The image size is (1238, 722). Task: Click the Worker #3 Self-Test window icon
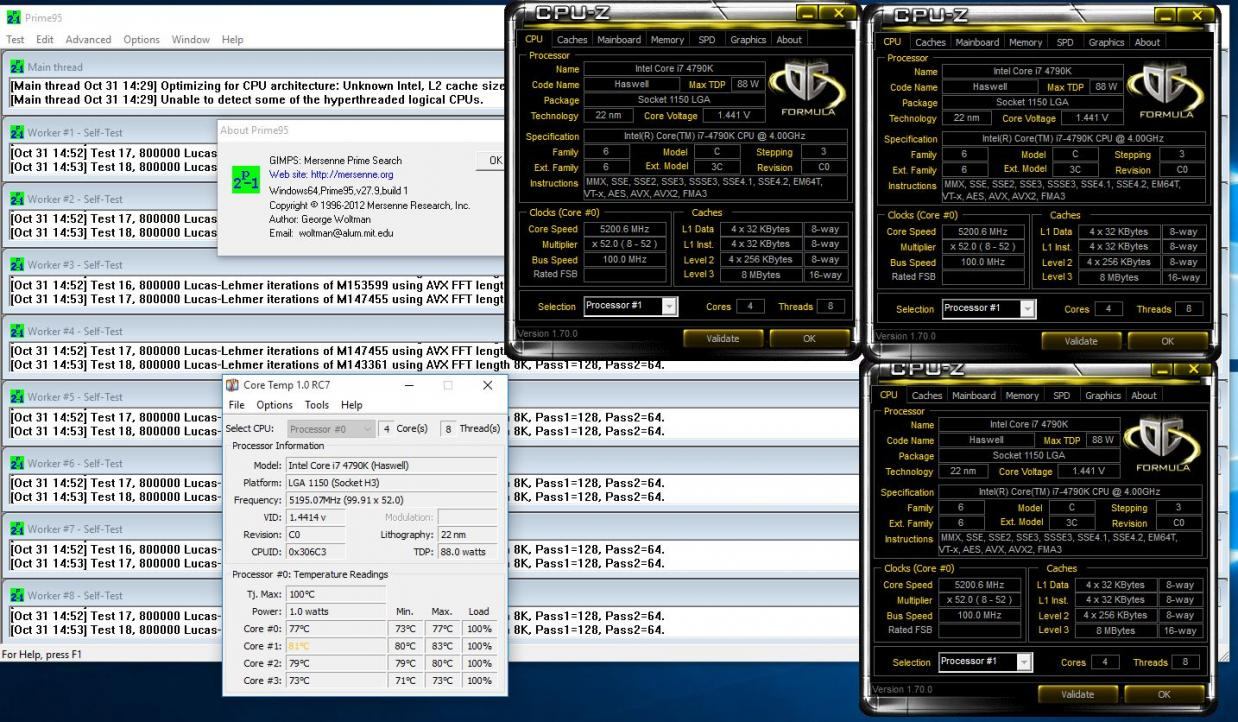click(17, 265)
